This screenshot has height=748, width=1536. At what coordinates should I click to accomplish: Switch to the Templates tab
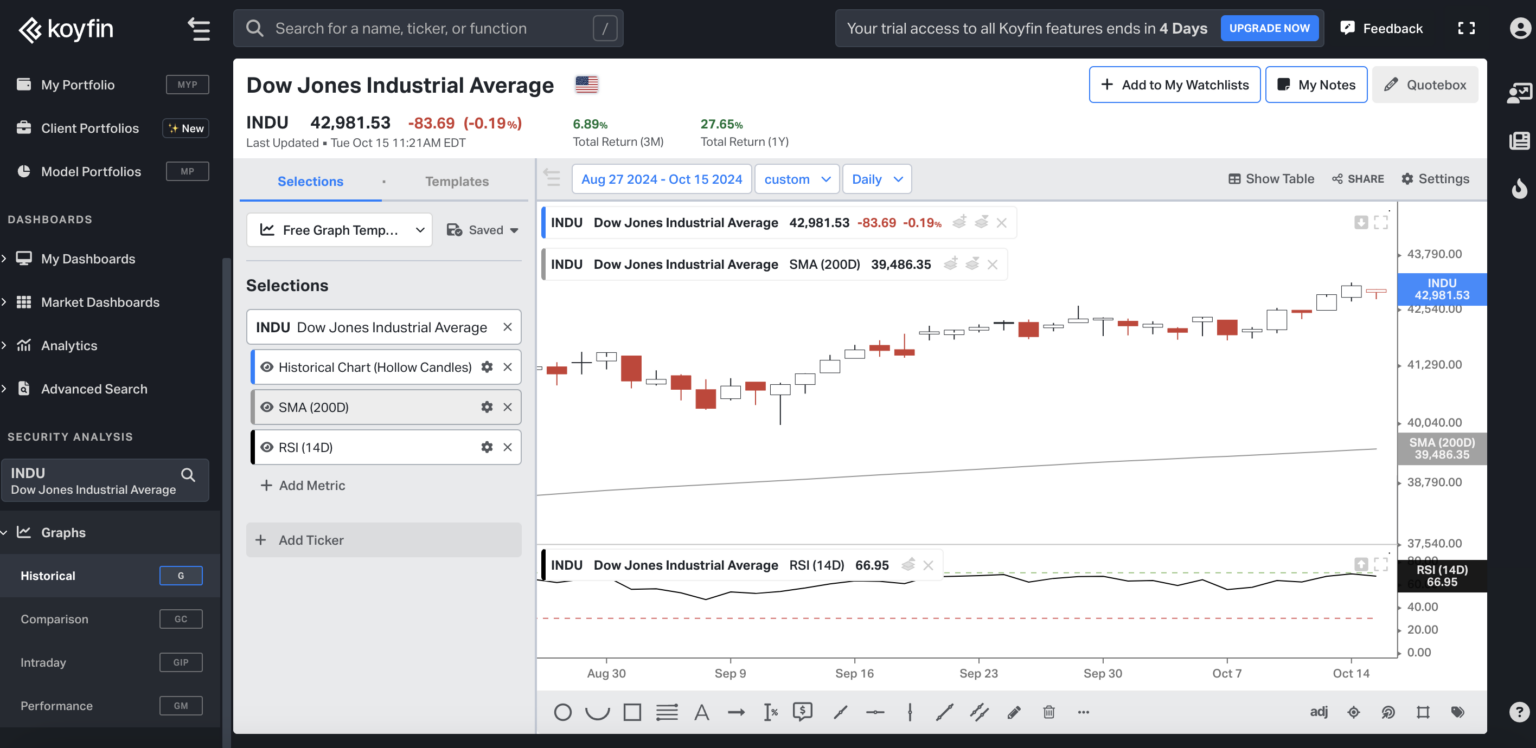coord(457,181)
